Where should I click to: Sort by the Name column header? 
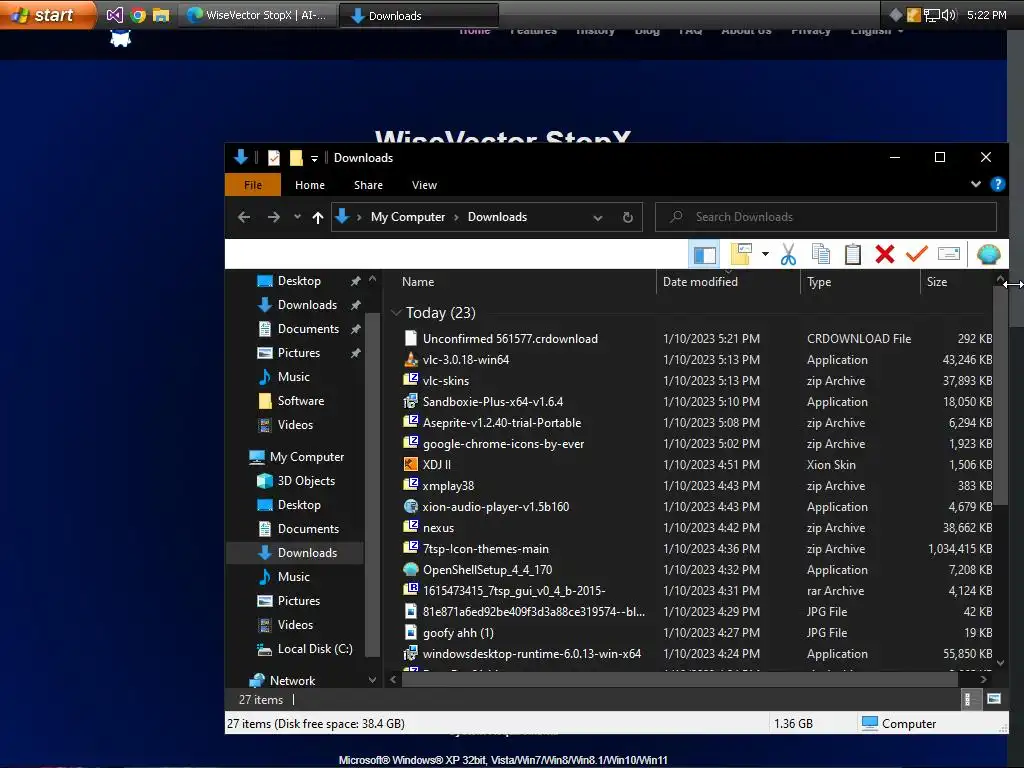pyautogui.click(x=418, y=281)
